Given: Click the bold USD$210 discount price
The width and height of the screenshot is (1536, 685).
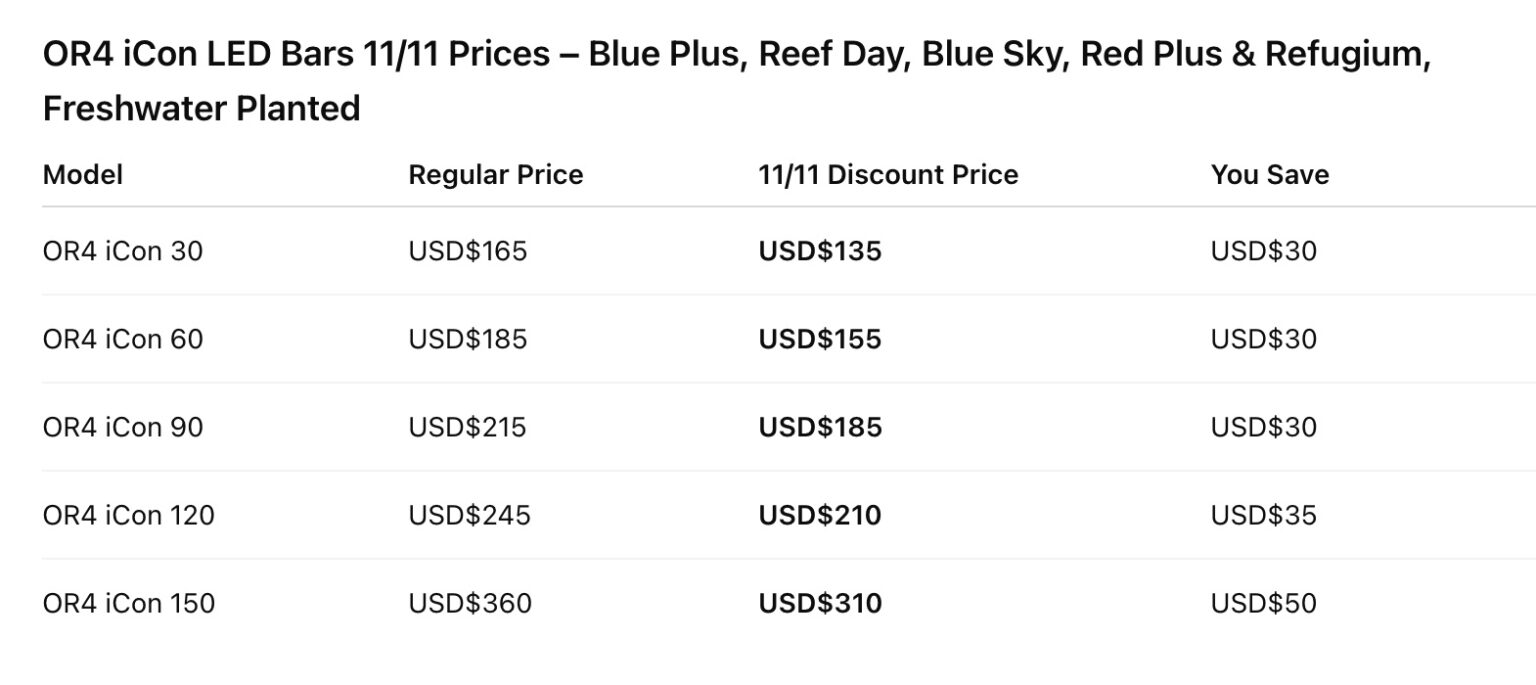Looking at the screenshot, I should (x=820, y=515).
